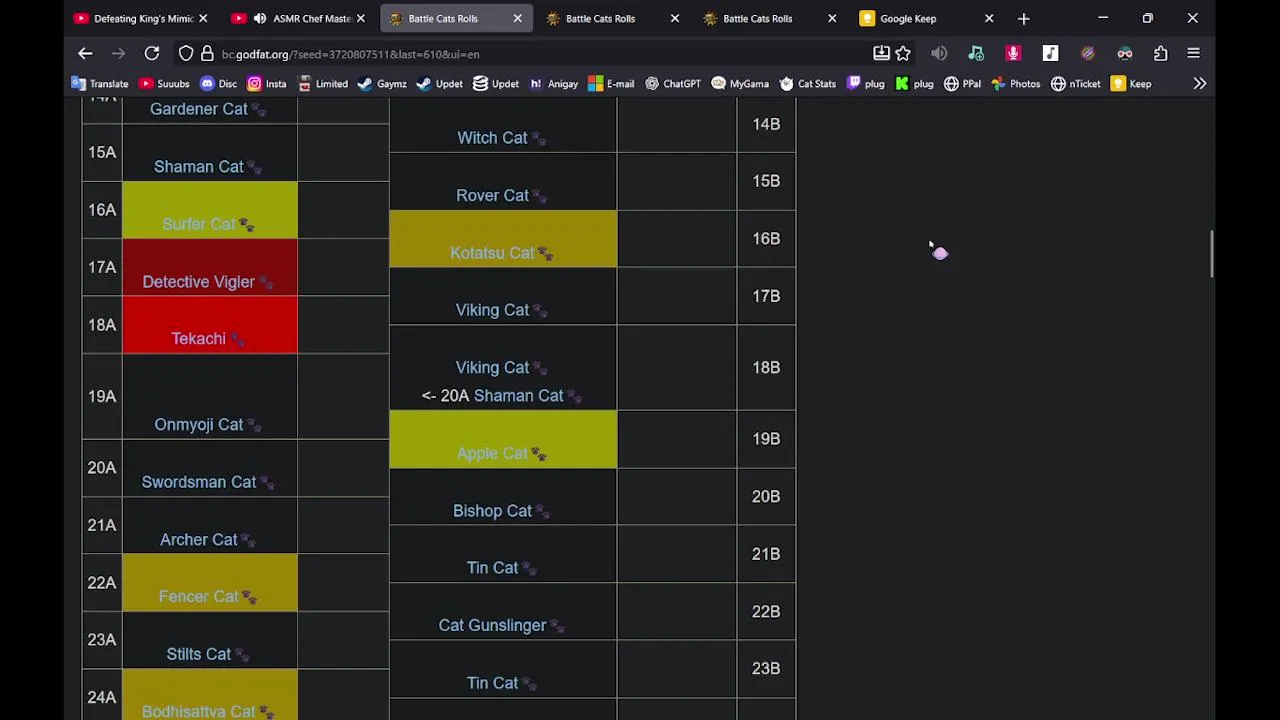Open the white music note extension icon
Screen dimensions: 1280x720
pos(1050,54)
